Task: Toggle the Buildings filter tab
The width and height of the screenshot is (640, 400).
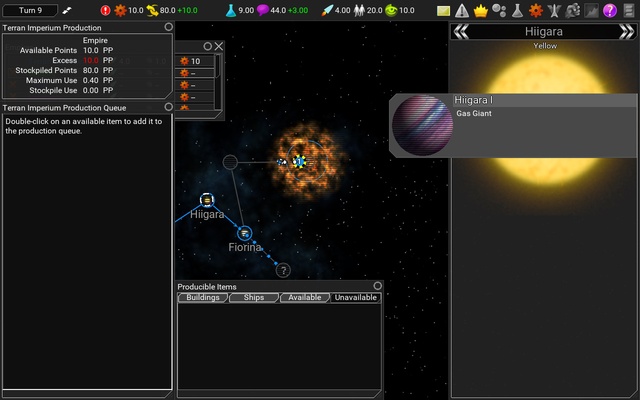Action: [203, 298]
